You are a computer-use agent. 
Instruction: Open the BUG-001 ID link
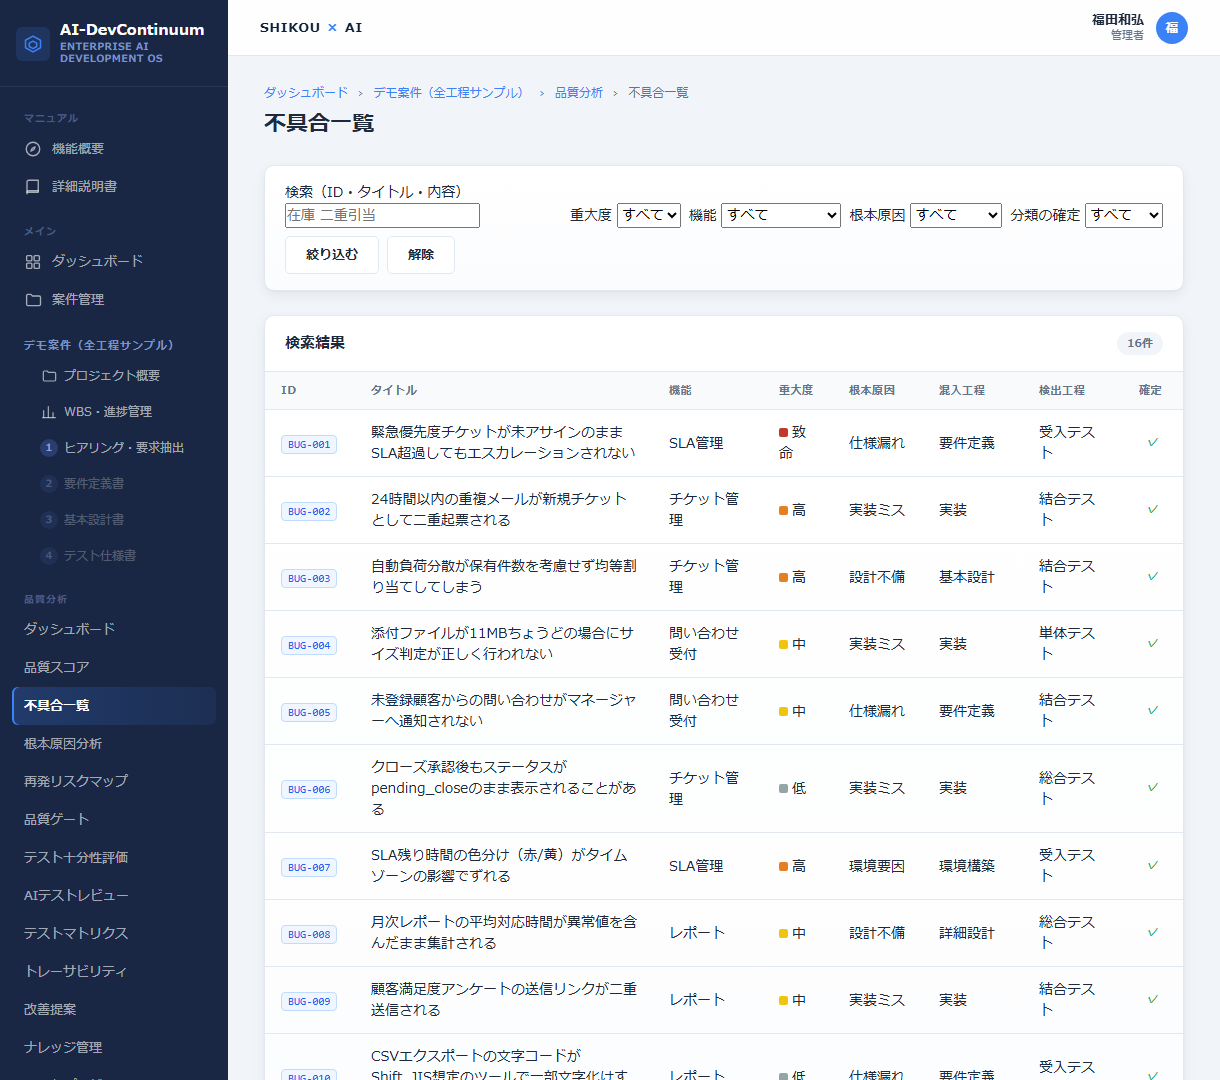tap(309, 445)
